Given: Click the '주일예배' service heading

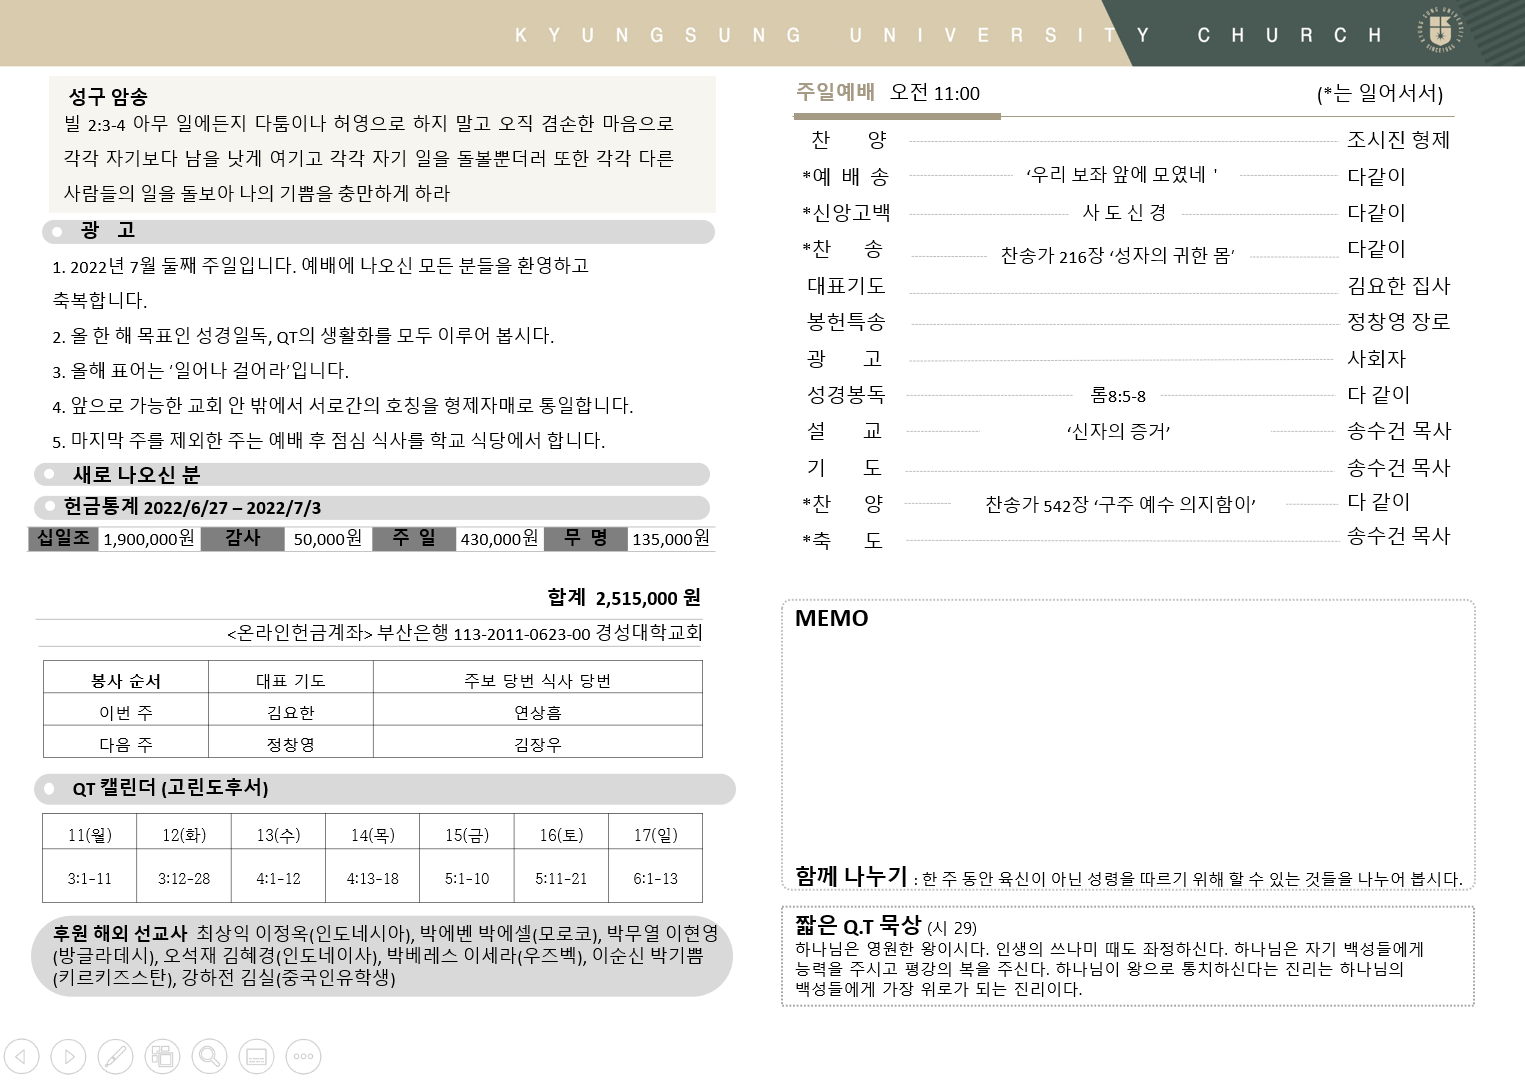Looking at the screenshot, I should tap(835, 92).
